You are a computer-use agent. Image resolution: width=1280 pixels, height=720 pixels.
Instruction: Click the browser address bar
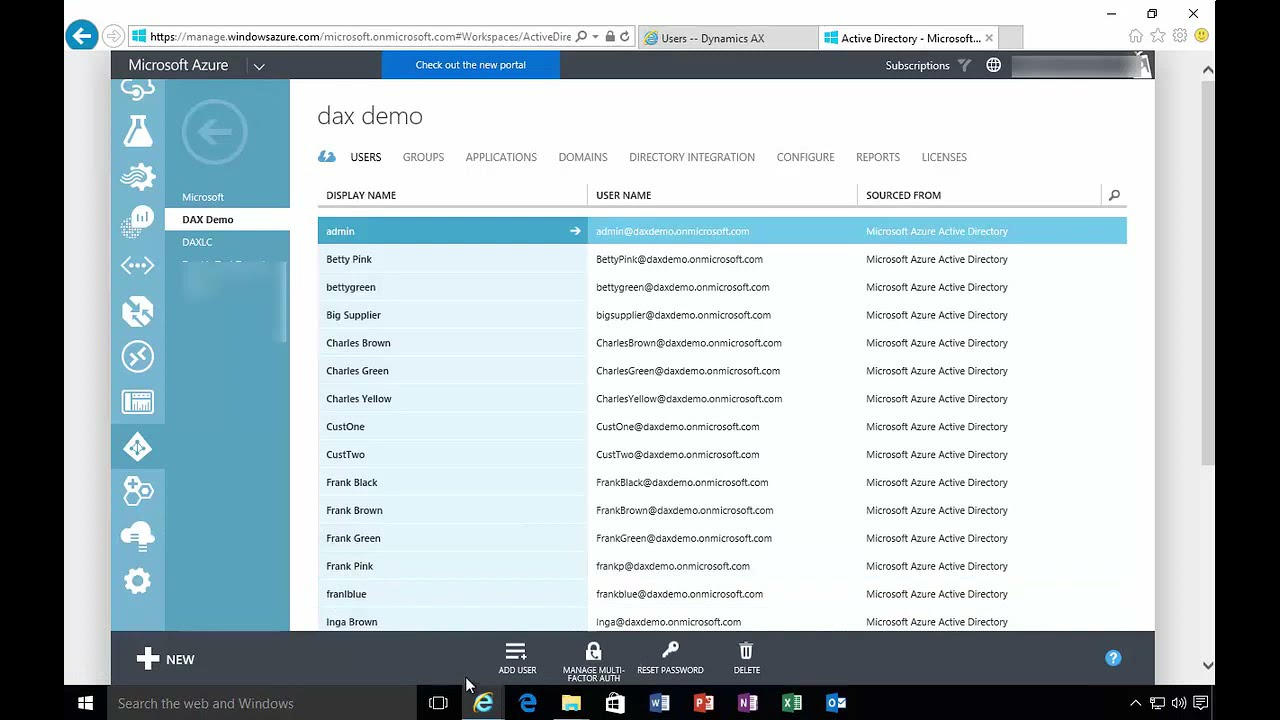point(360,37)
